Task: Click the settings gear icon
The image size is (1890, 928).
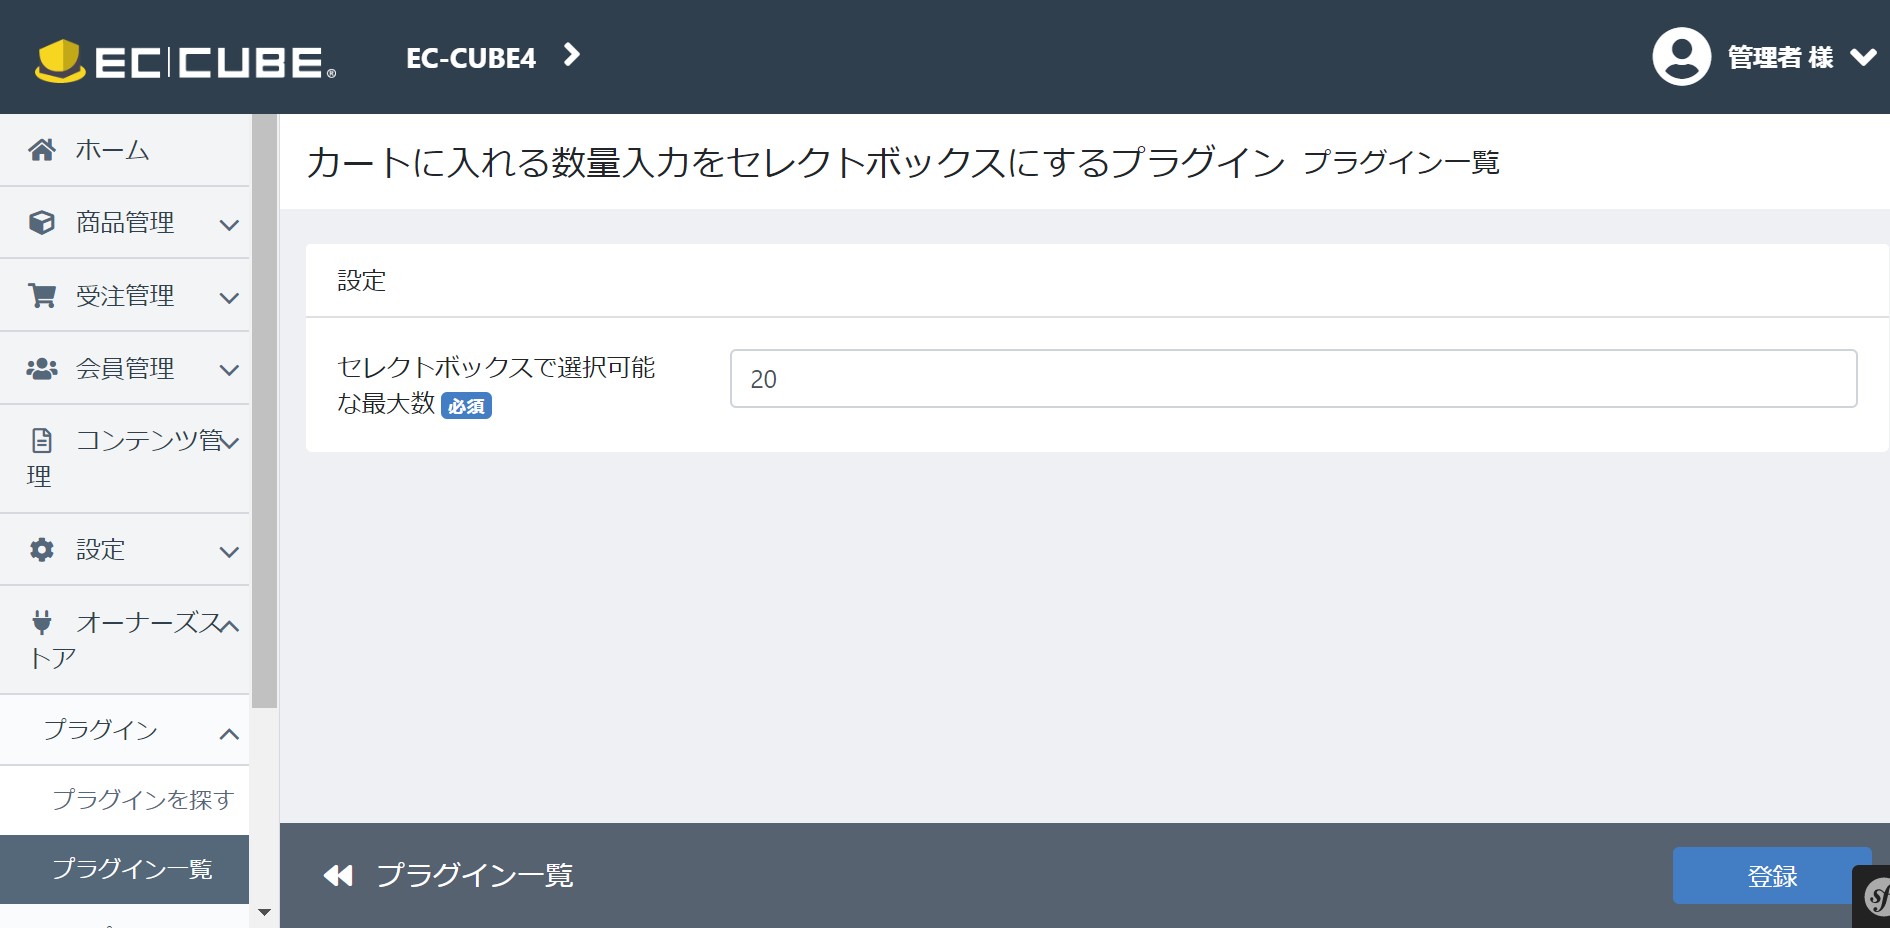Action: pyautogui.click(x=42, y=549)
